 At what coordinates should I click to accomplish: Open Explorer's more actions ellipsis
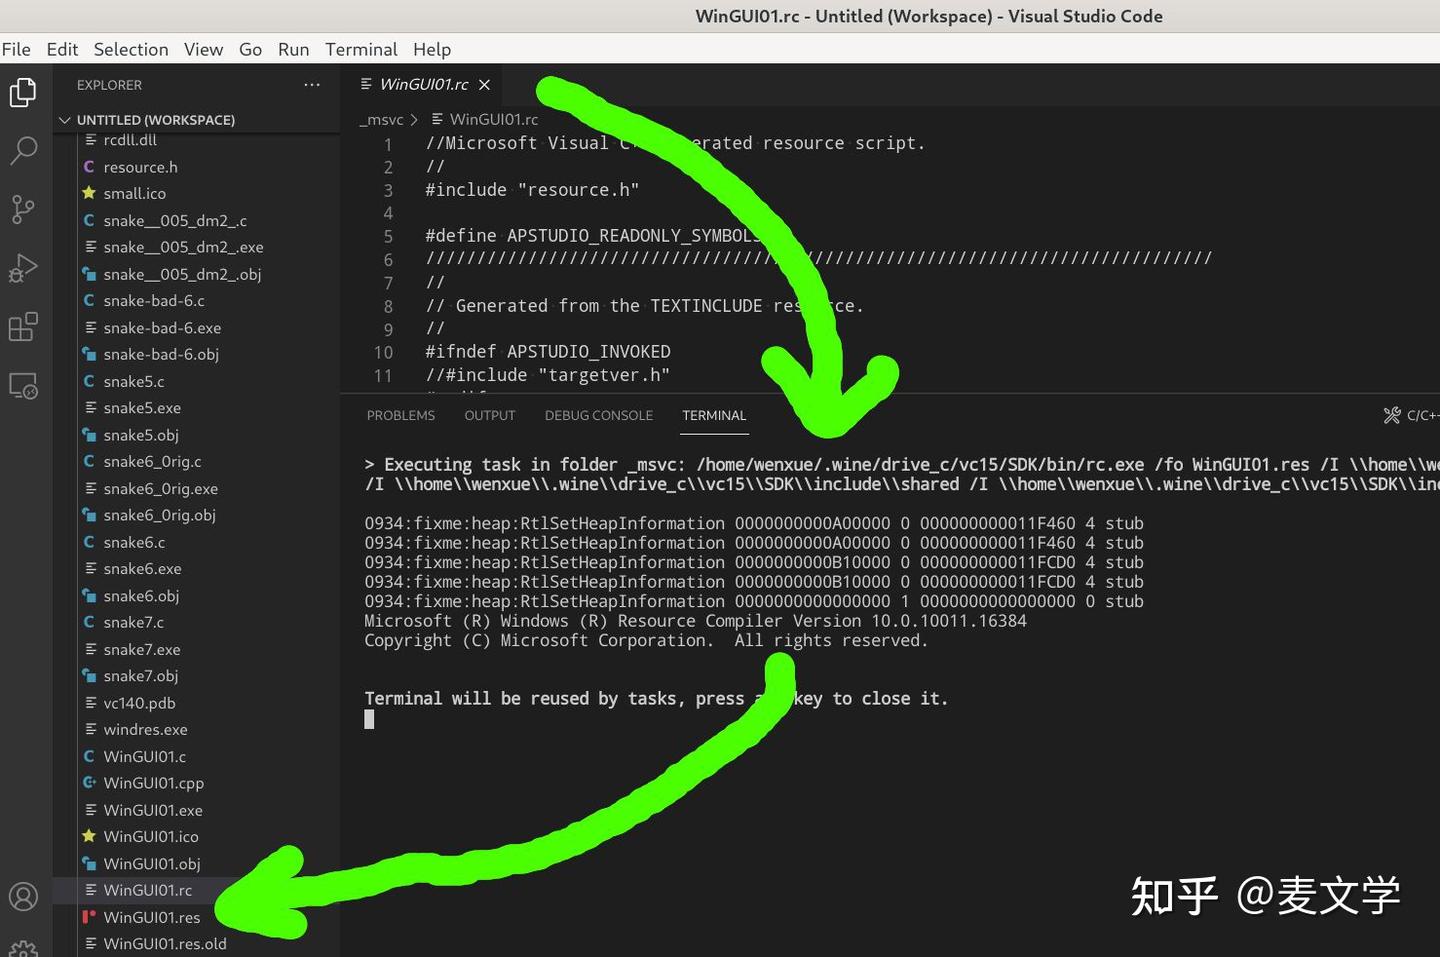pos(312,85)
